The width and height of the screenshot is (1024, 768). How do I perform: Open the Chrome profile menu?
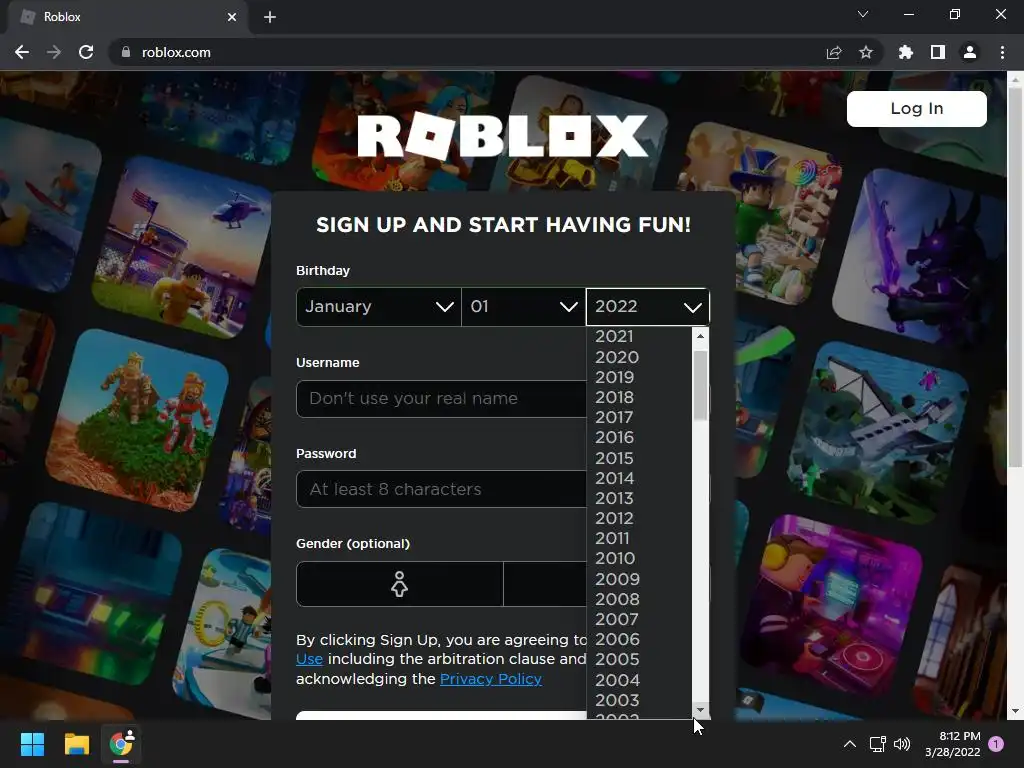pyautogui.click(x=970, y=52)
